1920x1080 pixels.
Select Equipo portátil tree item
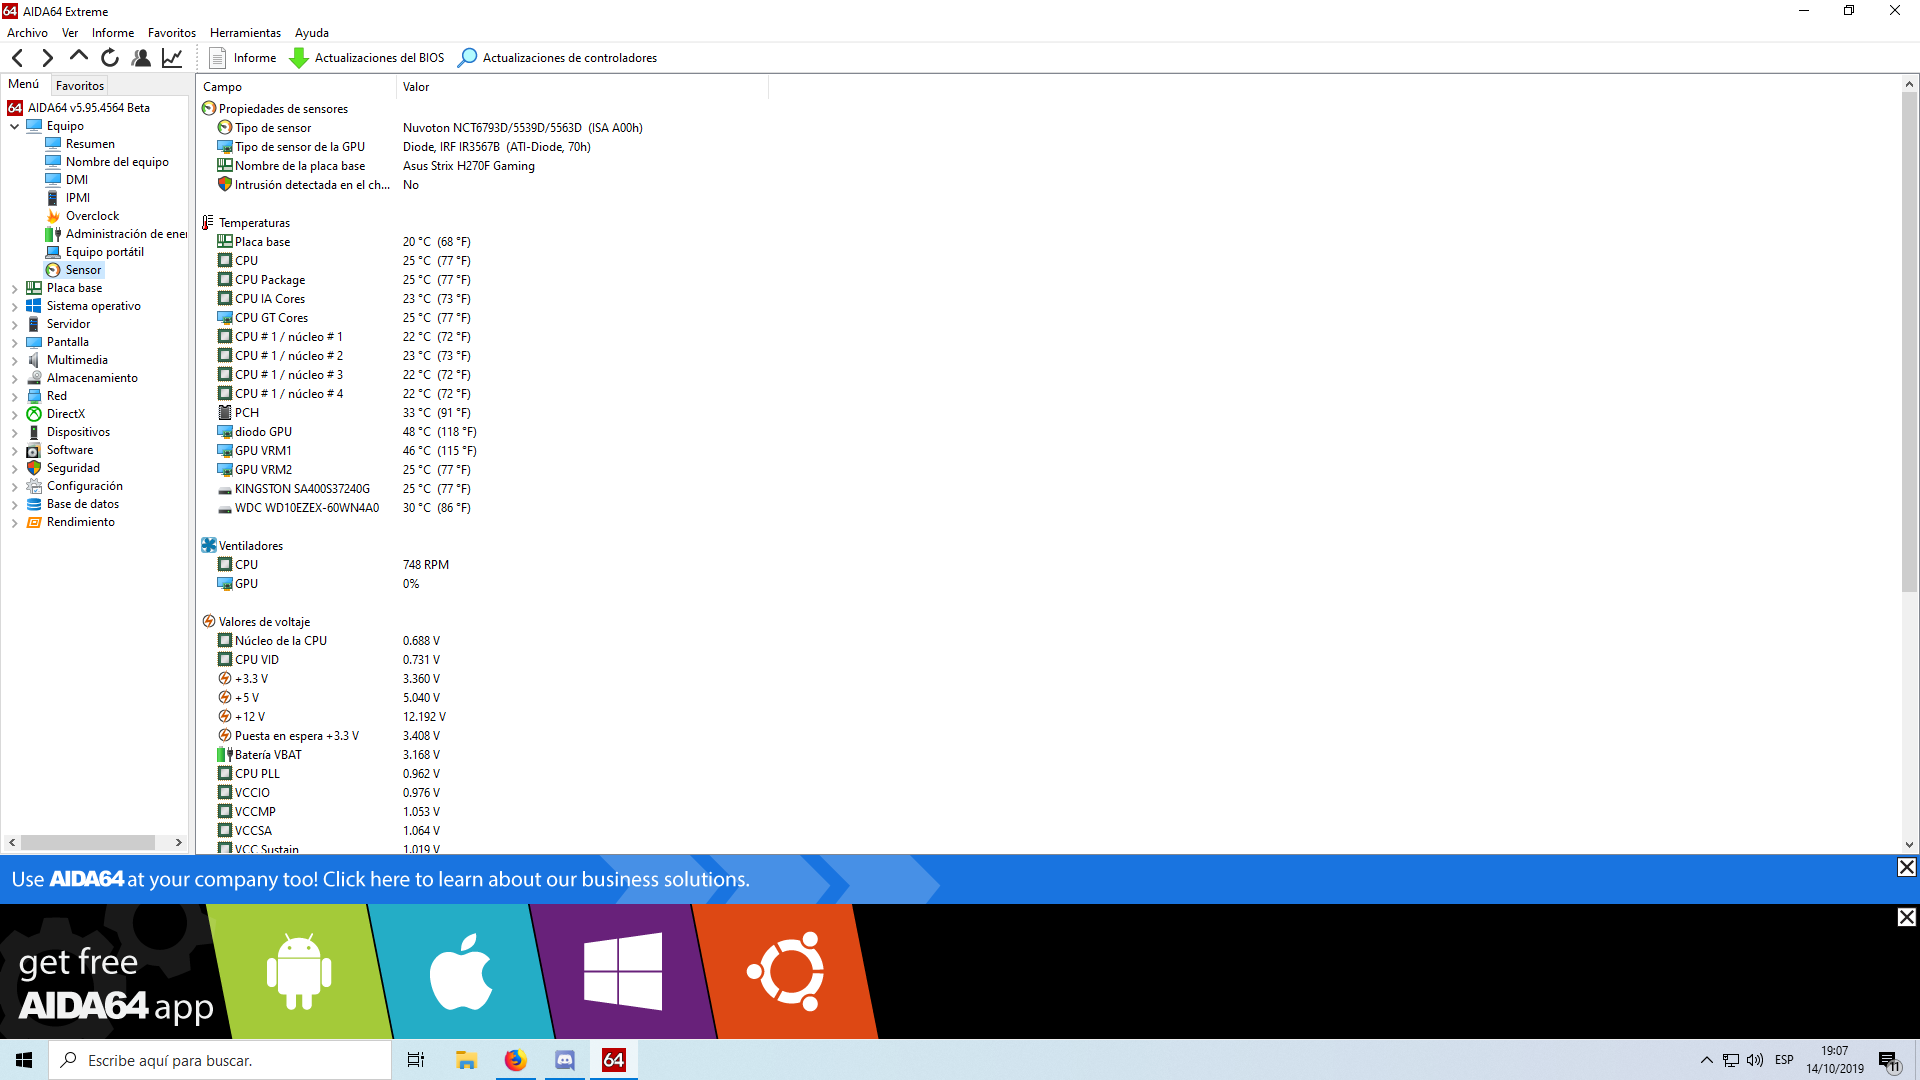tap(105, 252)
